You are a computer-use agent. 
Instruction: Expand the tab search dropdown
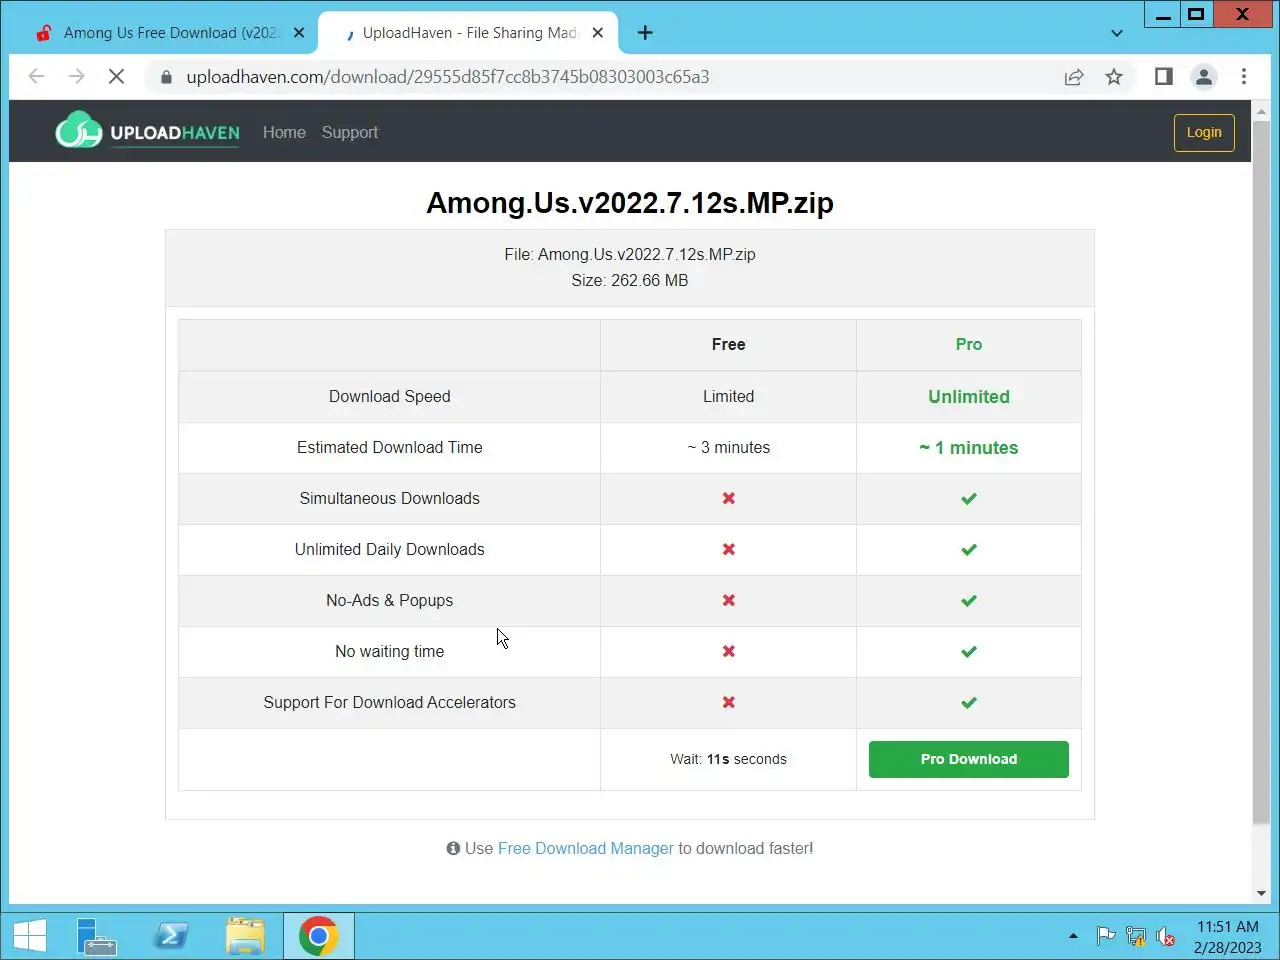coord(1117,33)
